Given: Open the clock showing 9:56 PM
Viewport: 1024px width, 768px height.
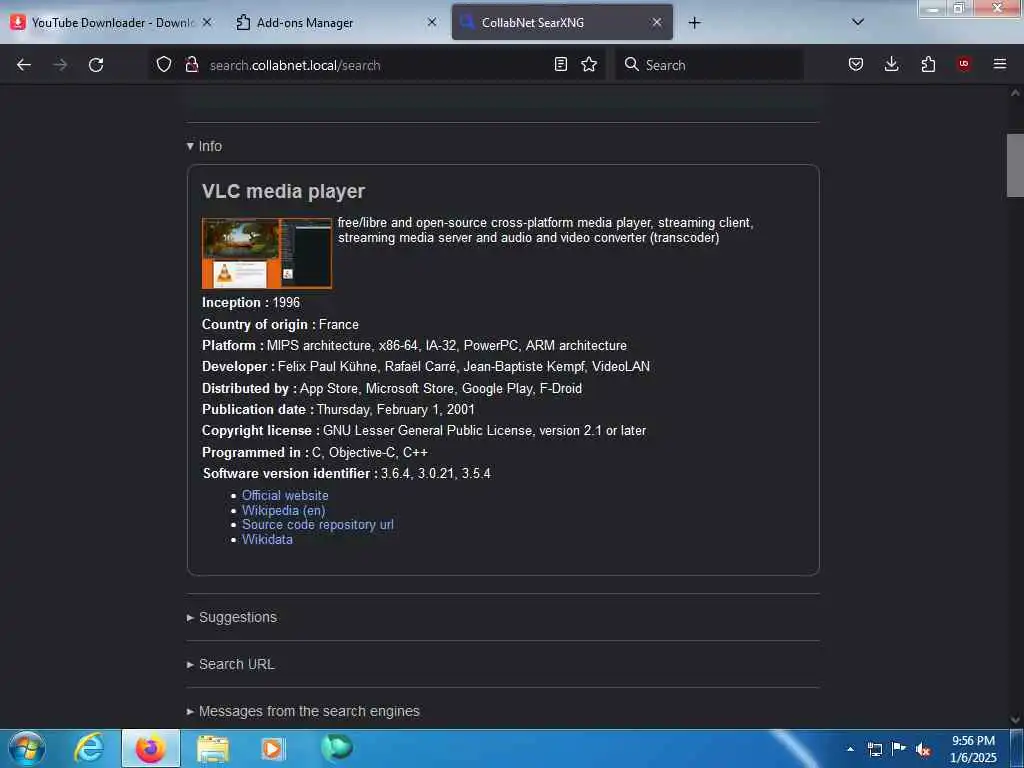Looking at the screenshot, I should tap(973, 749).
